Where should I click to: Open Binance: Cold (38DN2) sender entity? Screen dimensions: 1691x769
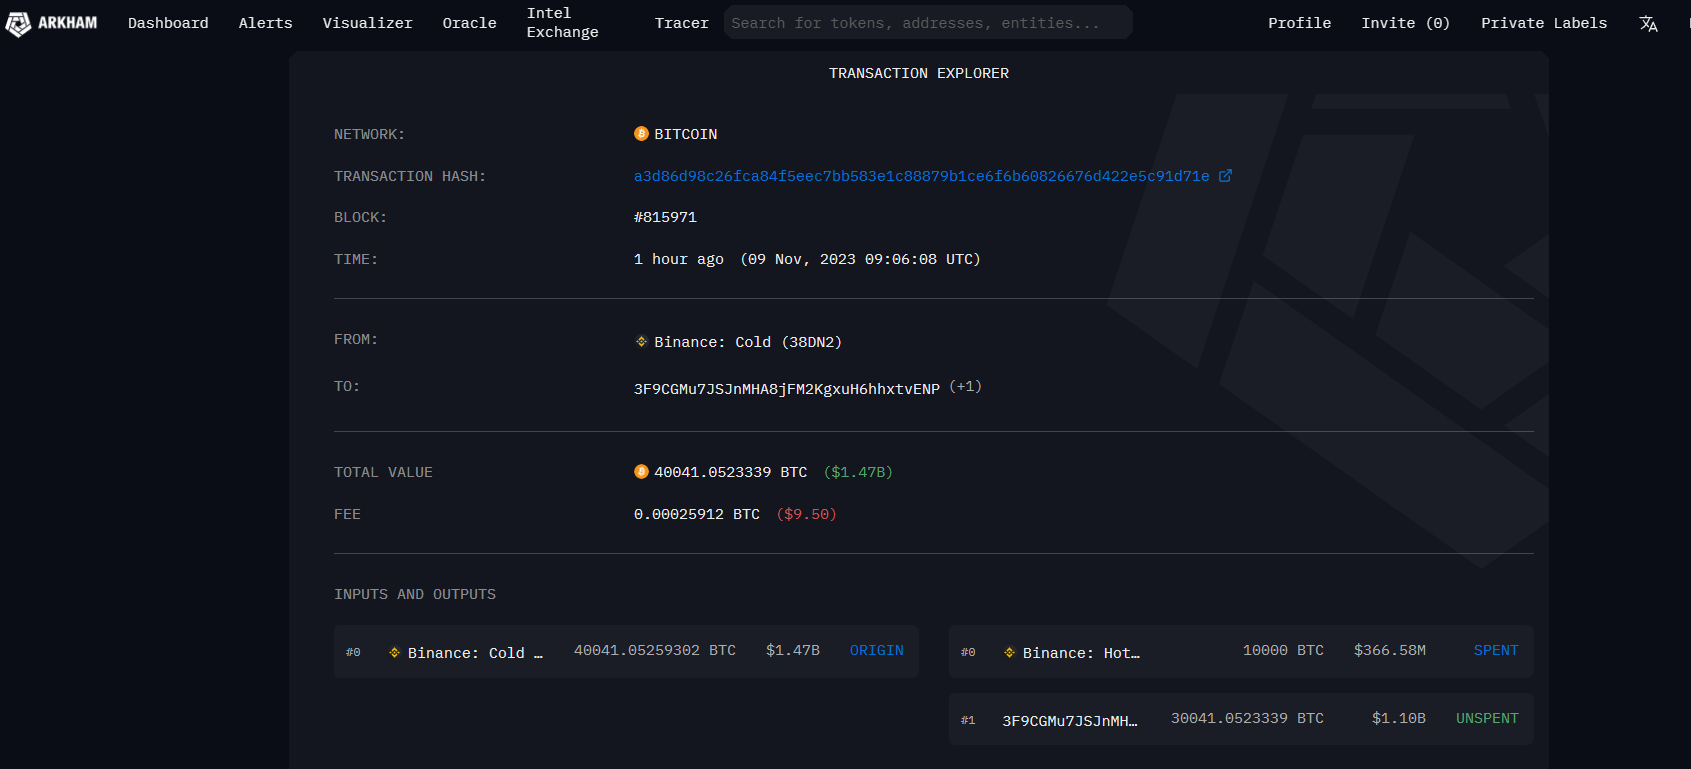tap(748, 342)
